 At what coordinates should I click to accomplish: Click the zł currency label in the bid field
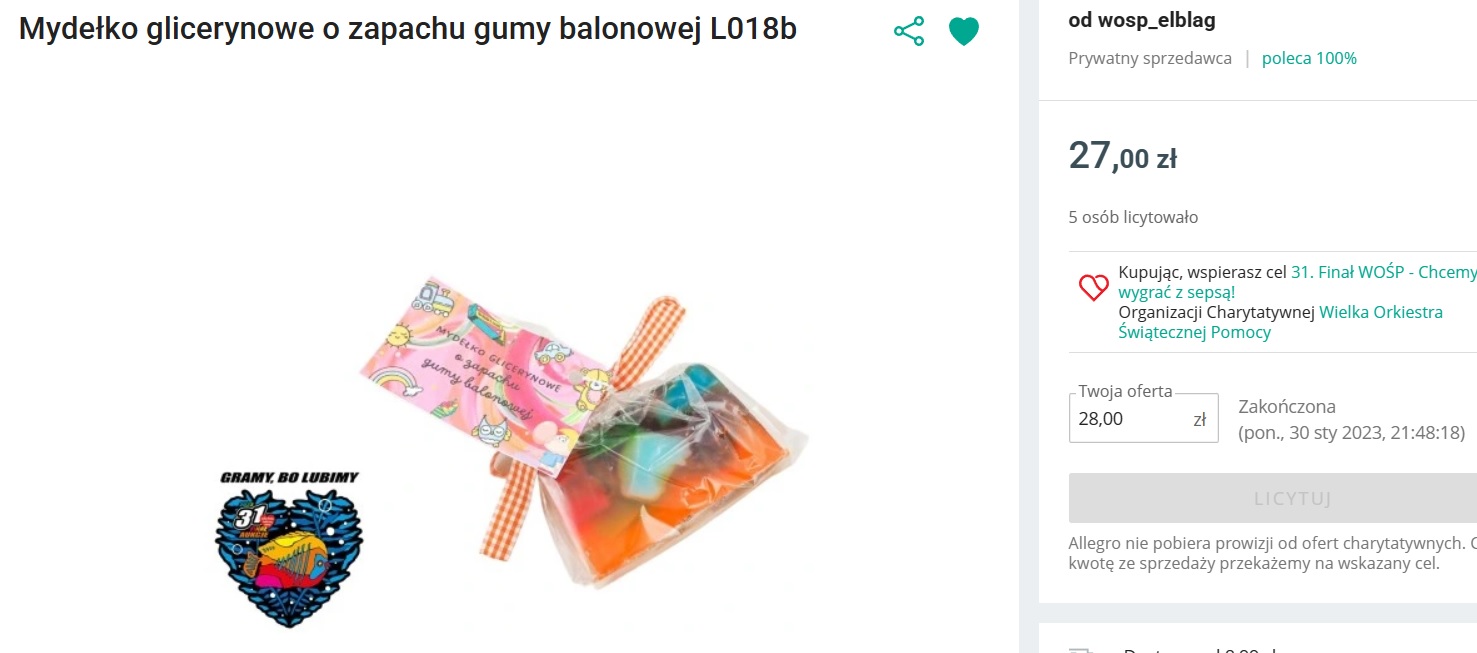click(x=1200, y=419)
